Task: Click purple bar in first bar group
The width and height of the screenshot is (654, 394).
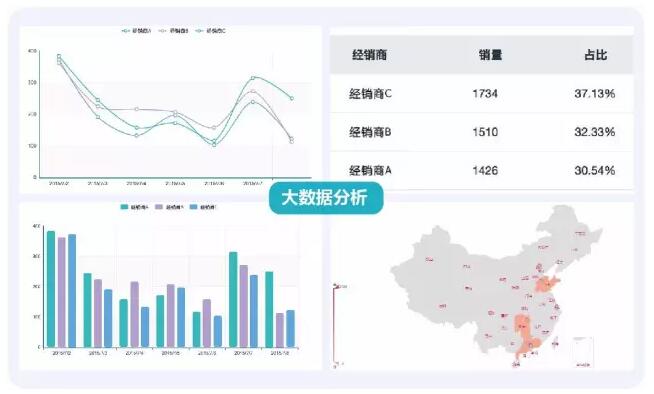Action: coord(61,292)
